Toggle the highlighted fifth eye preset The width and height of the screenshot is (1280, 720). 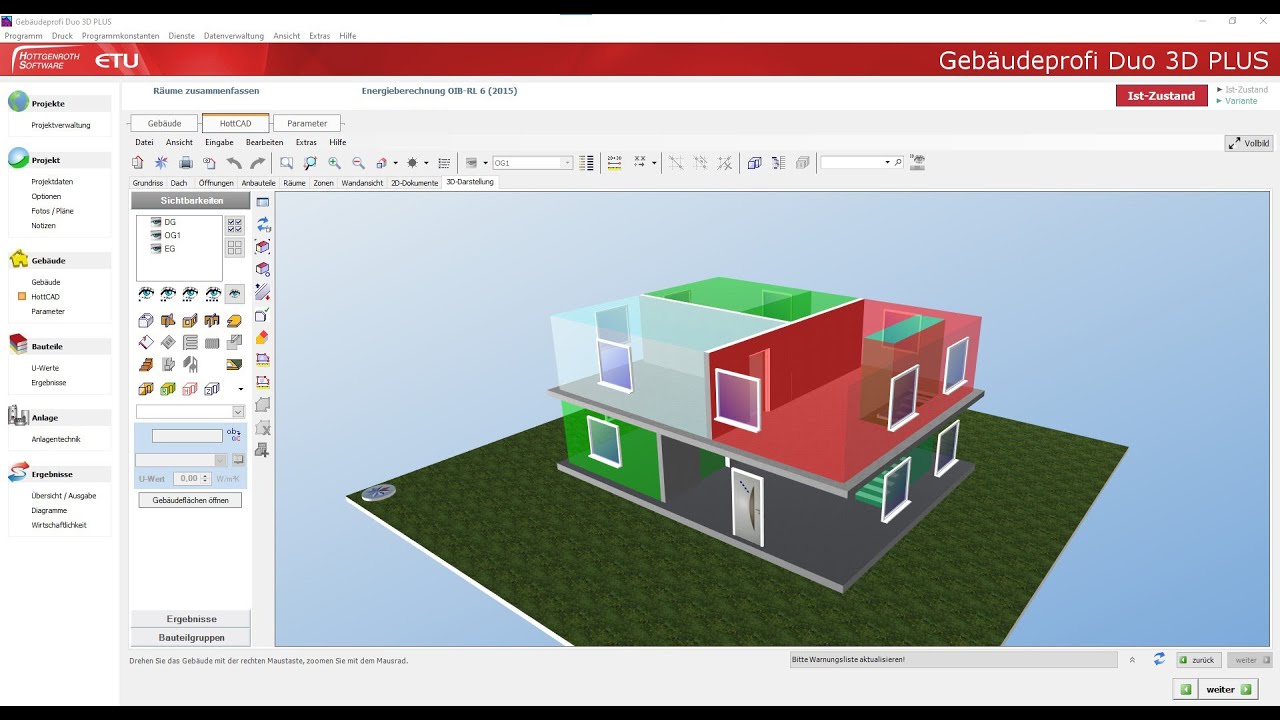[234, 293]
